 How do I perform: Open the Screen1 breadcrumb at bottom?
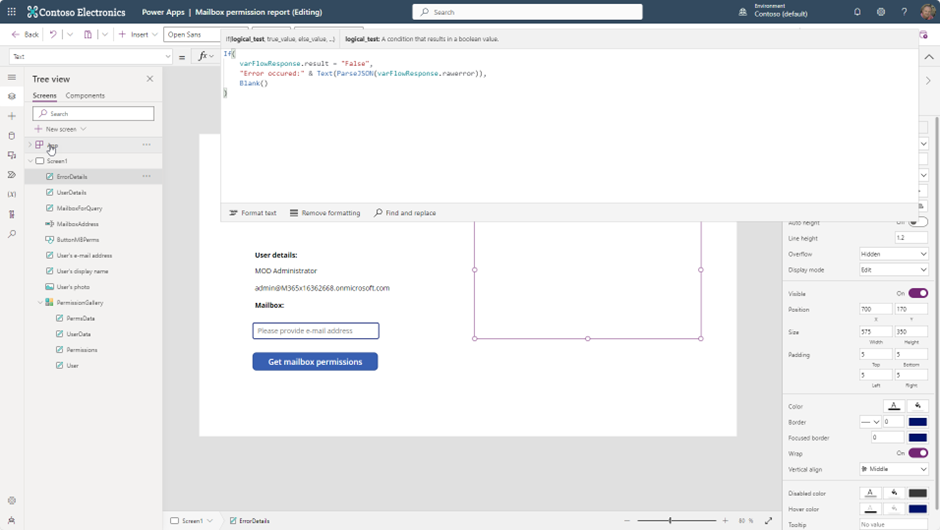tap(192, 520)
